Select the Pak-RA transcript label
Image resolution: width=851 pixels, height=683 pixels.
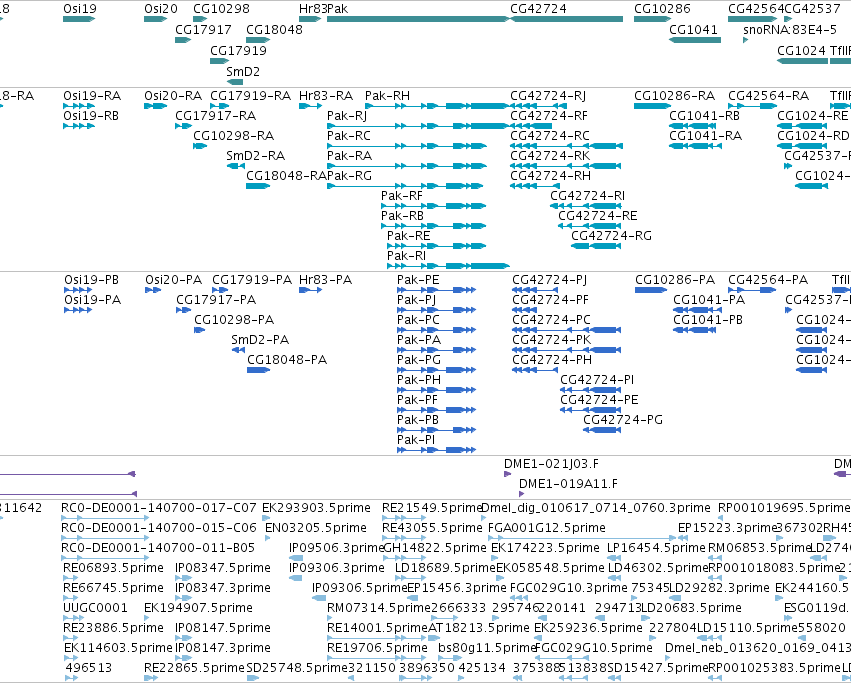(x=350, y=156)
